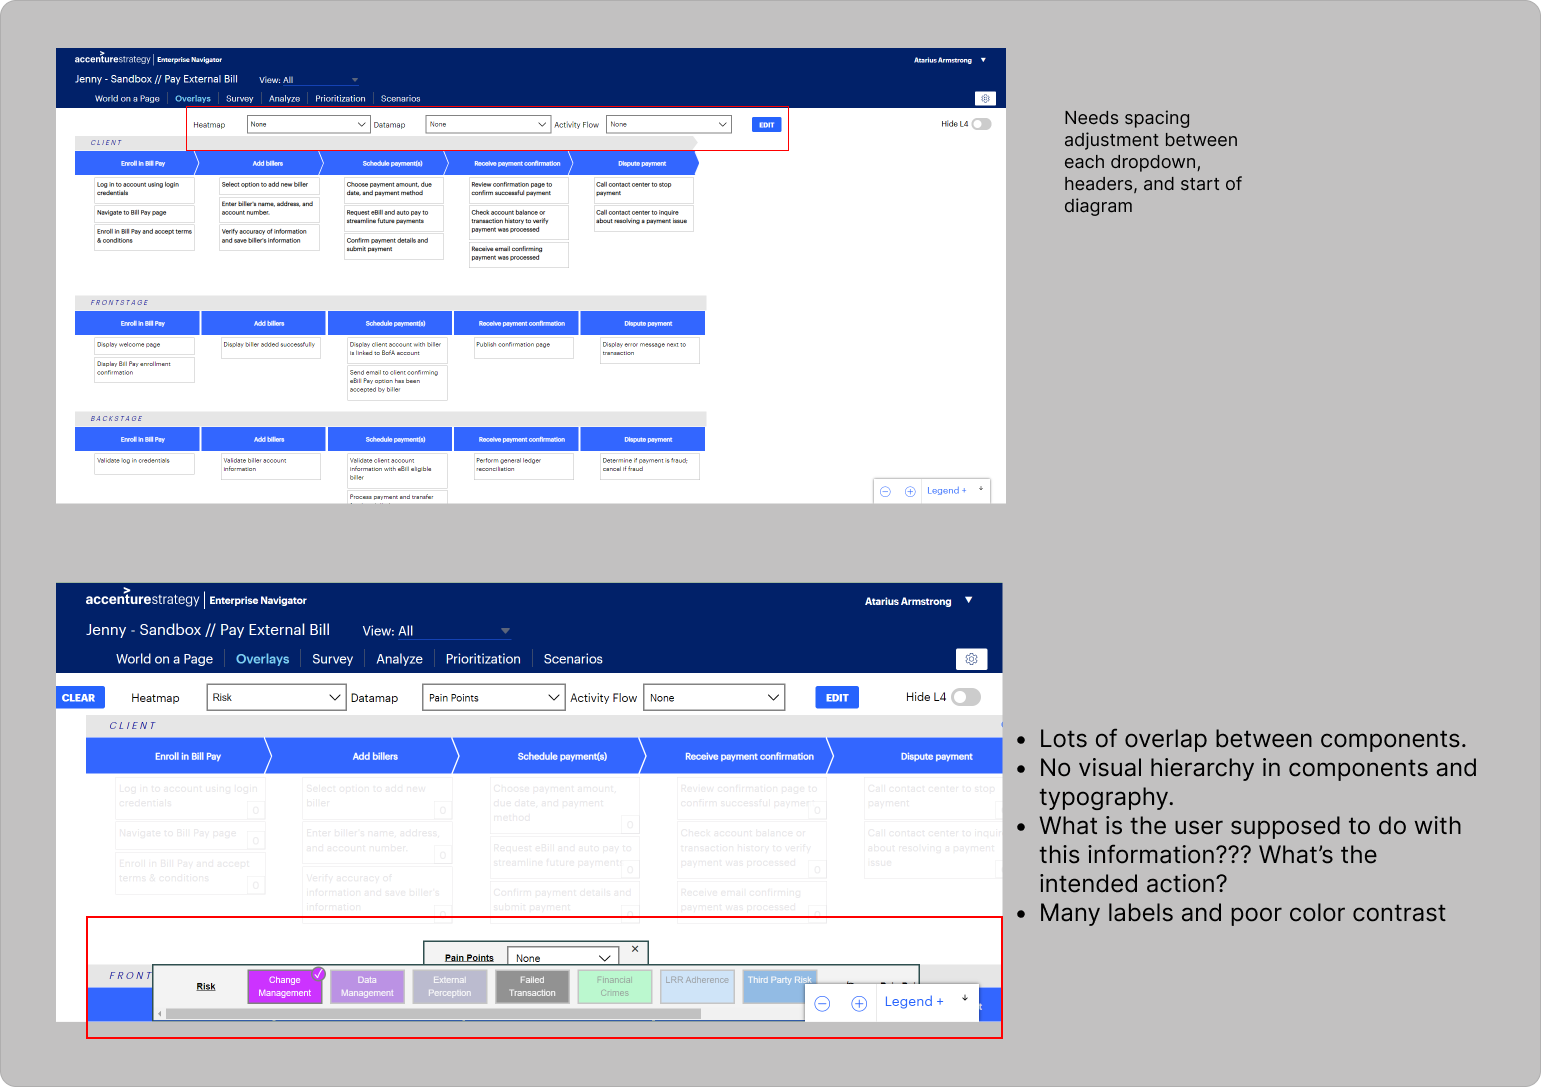Viewport: 1541px width, 1087px height.
Task: Click the down arrow beside Legend + in the larger mockup
Action: pos(965,998)
